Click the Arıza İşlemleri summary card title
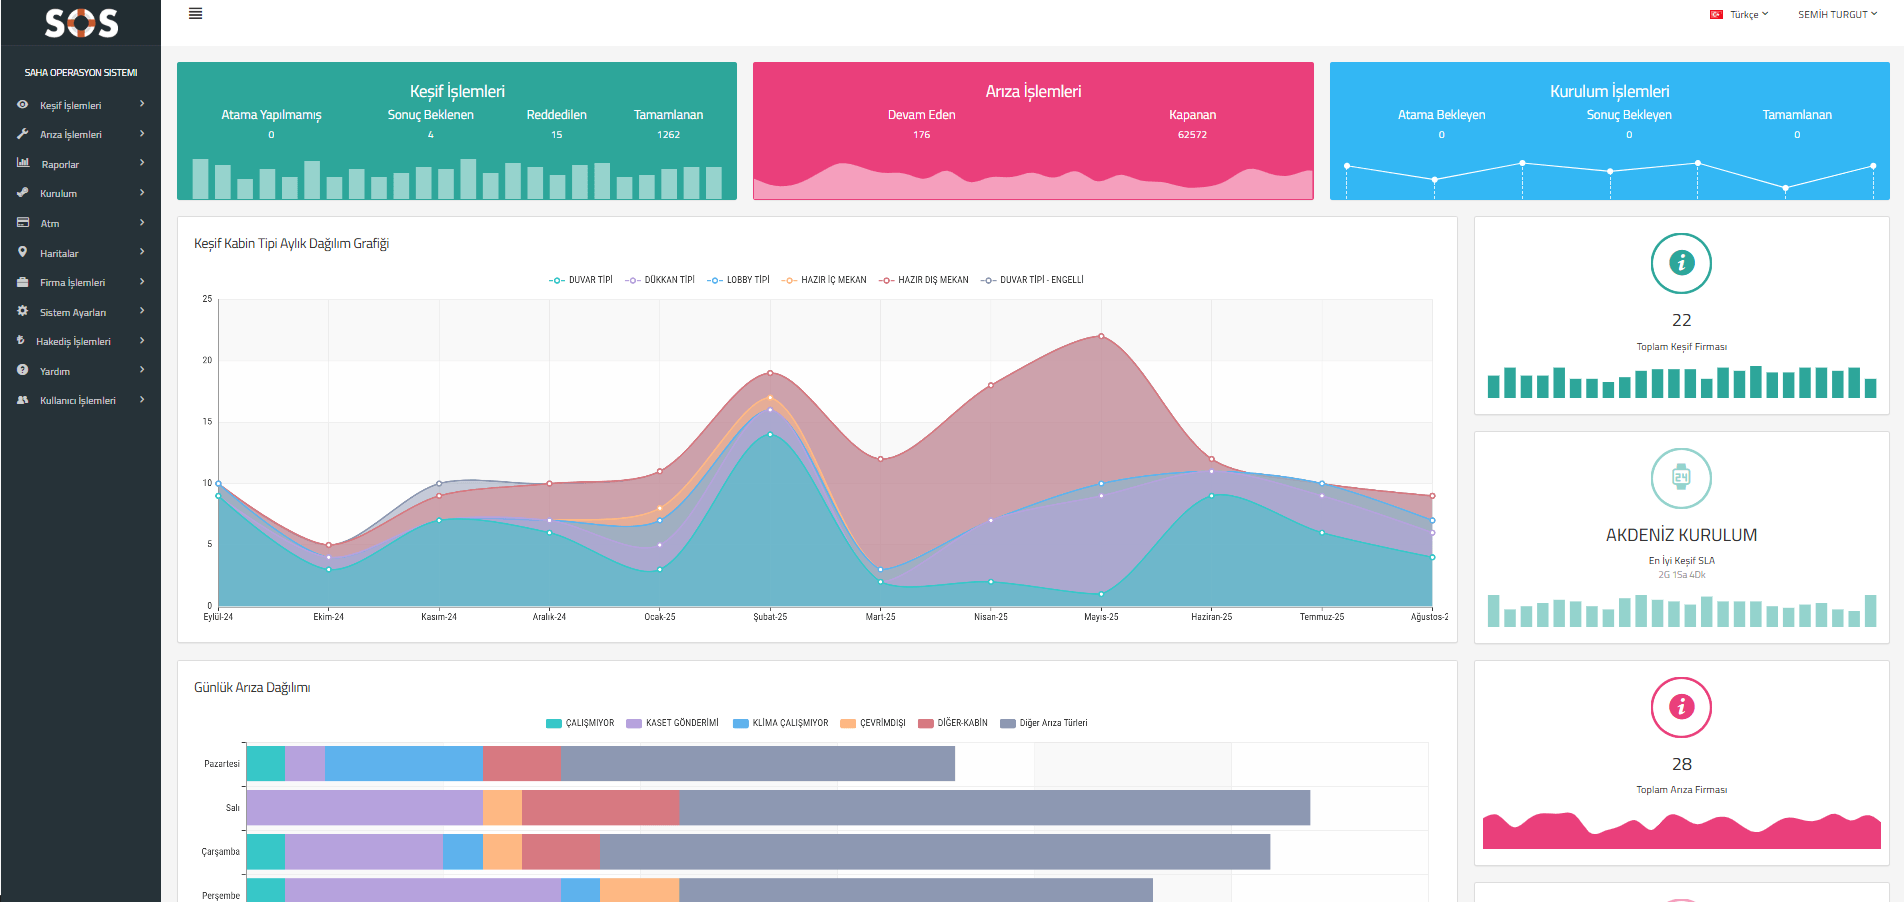The width and height of the screenshot is (1904, 902). click(1033, 91)
